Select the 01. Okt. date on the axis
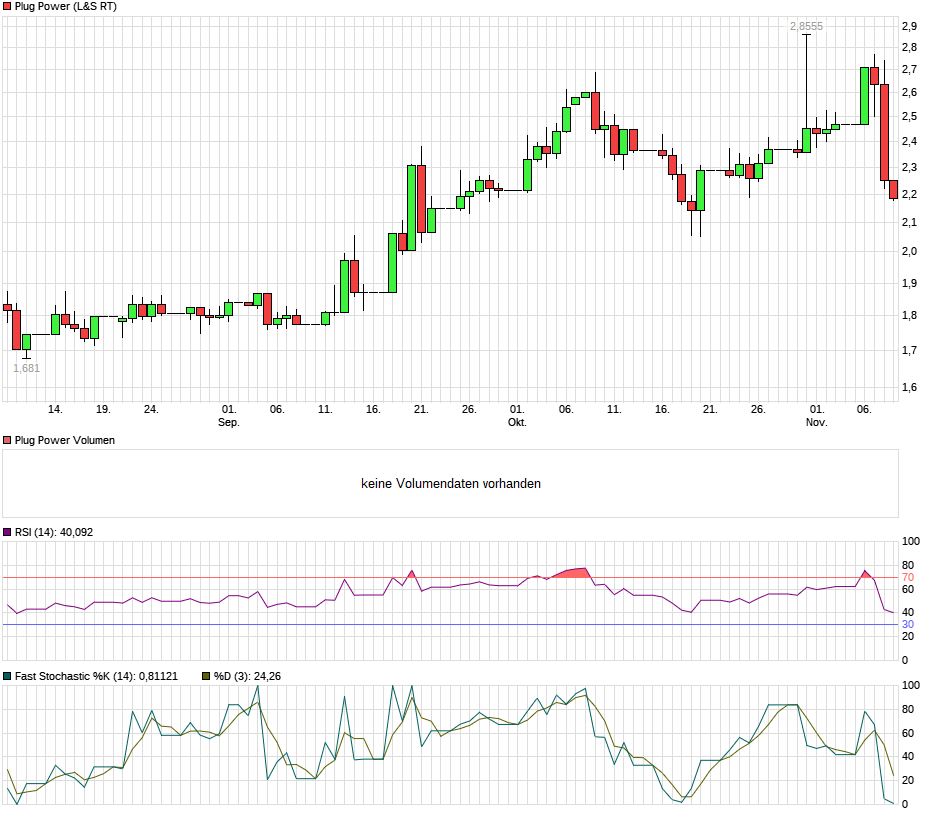 pyautogui.click(x=517, y=415)
